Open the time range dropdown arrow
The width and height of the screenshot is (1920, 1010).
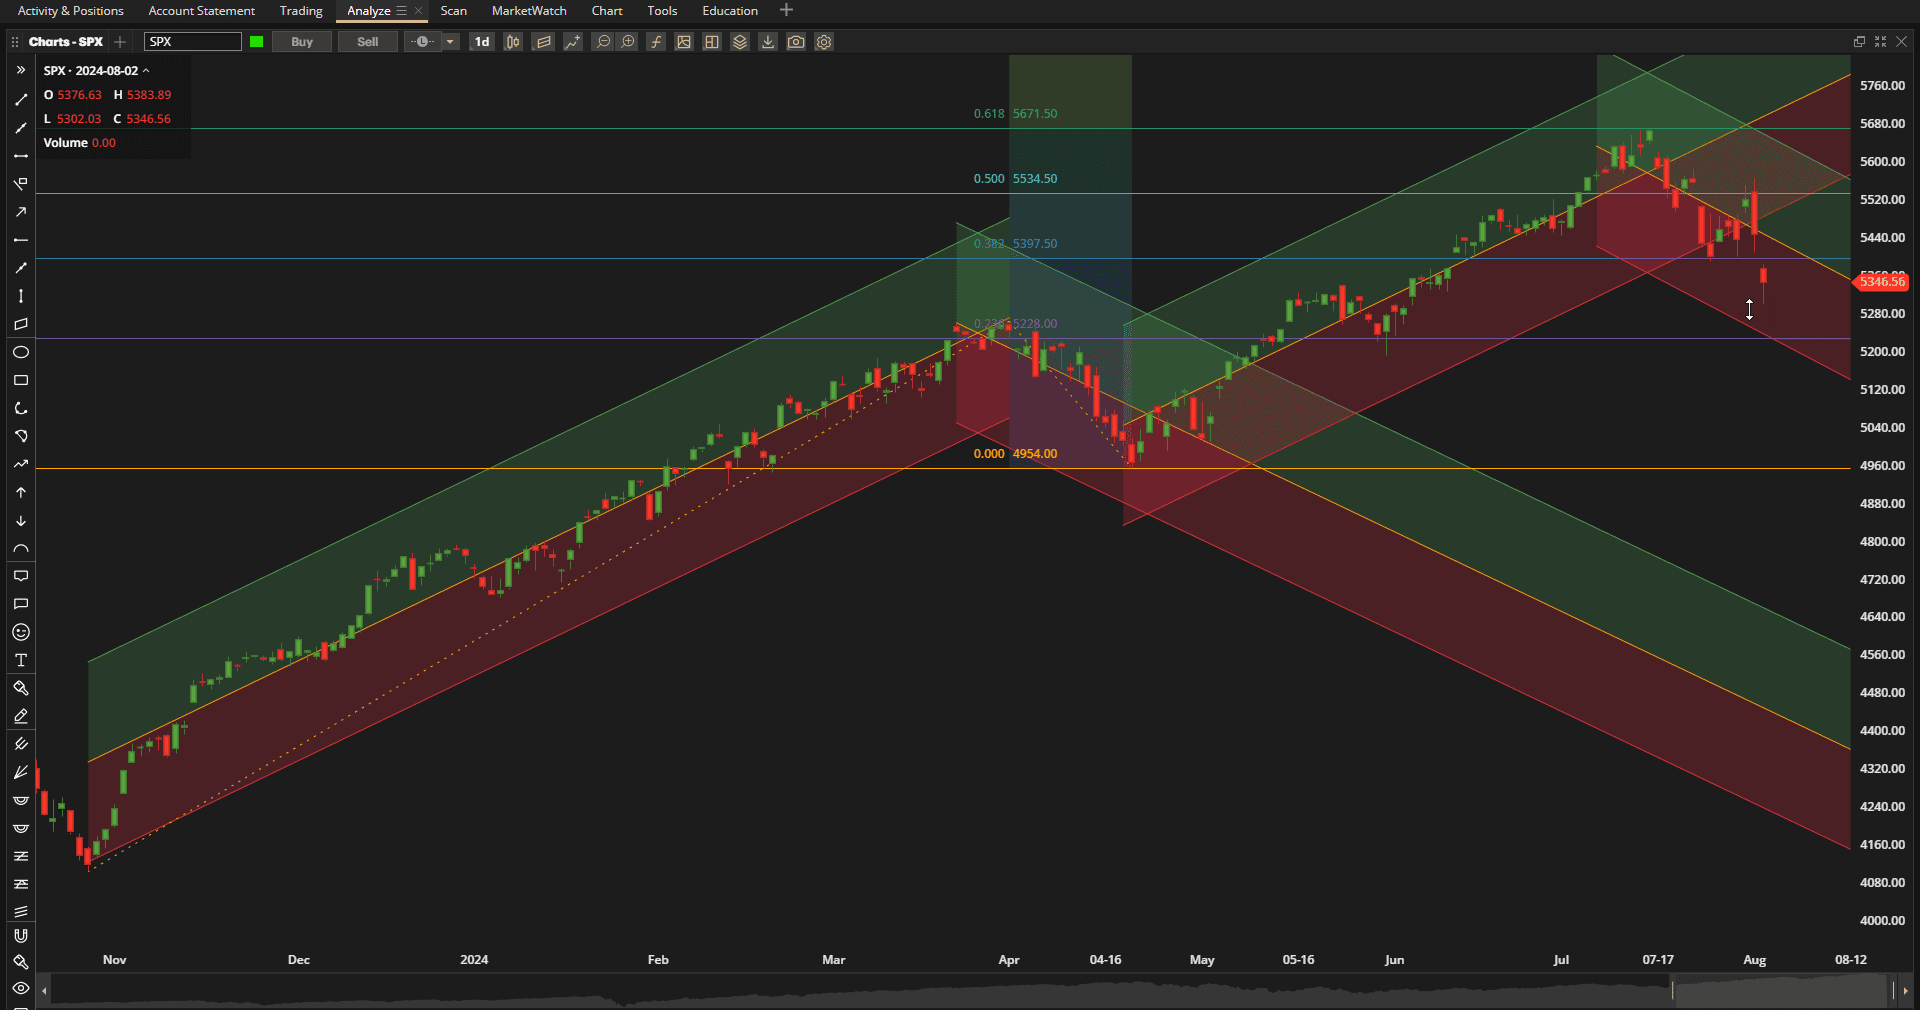pos(451,41)
